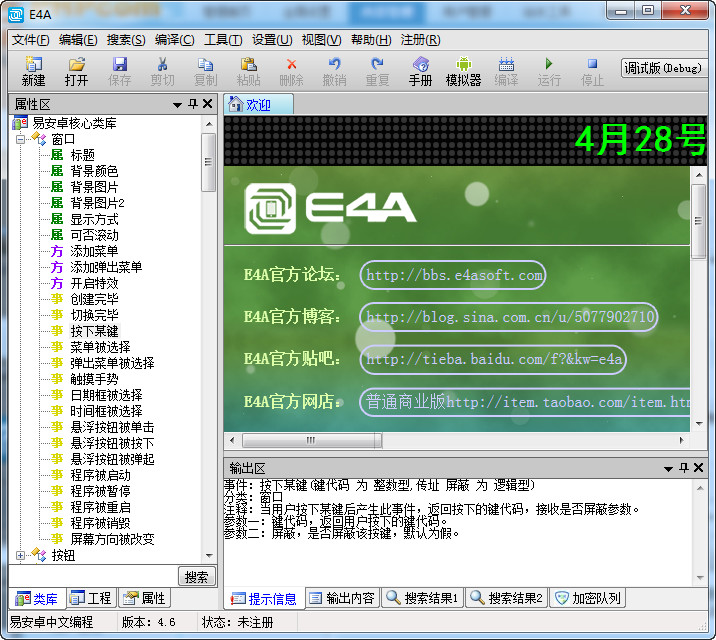Select the 提示信息 output tab
The image size is (716, 640).
tap(264, 598)
